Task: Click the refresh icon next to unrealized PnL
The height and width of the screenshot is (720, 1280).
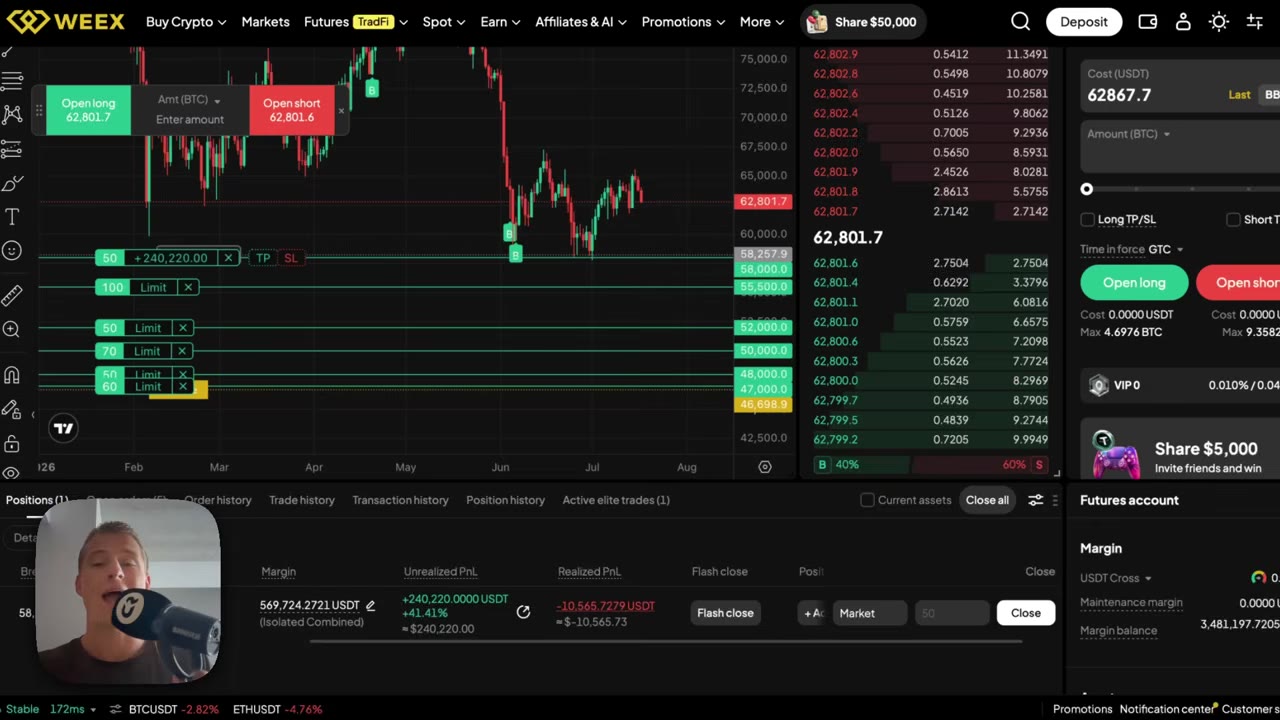Action: click(523, 612)
